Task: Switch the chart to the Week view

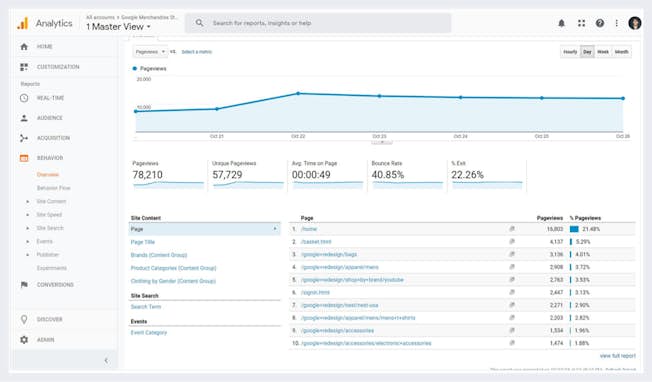Action: coord(603,52)
